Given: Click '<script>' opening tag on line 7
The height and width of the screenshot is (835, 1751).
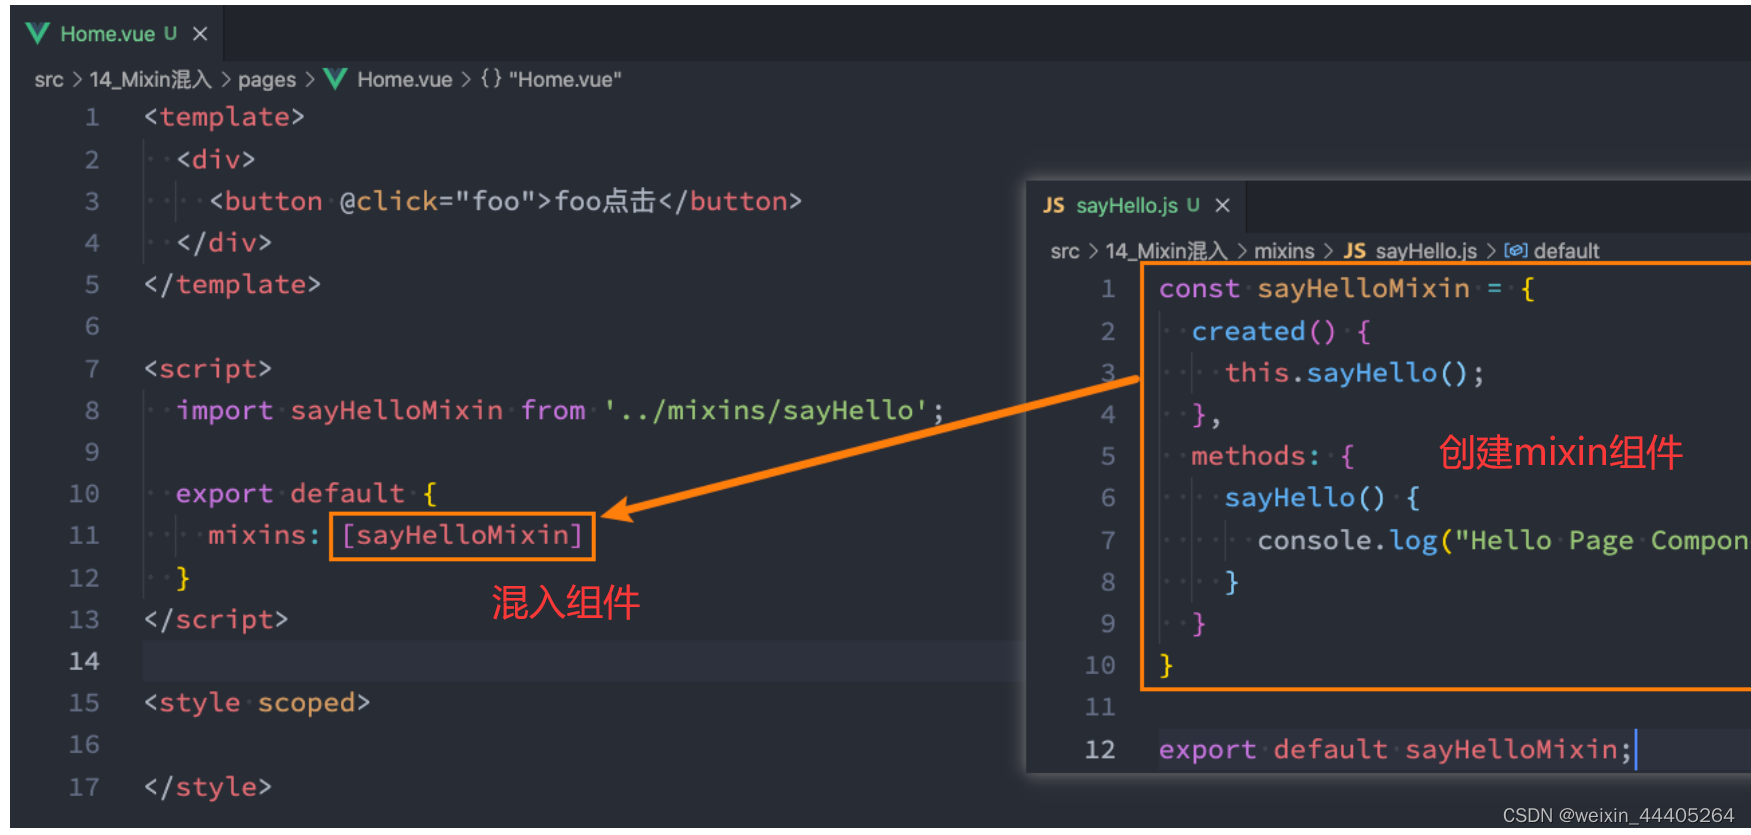Looking at the screenshot, I should click(x=207, y=369).
